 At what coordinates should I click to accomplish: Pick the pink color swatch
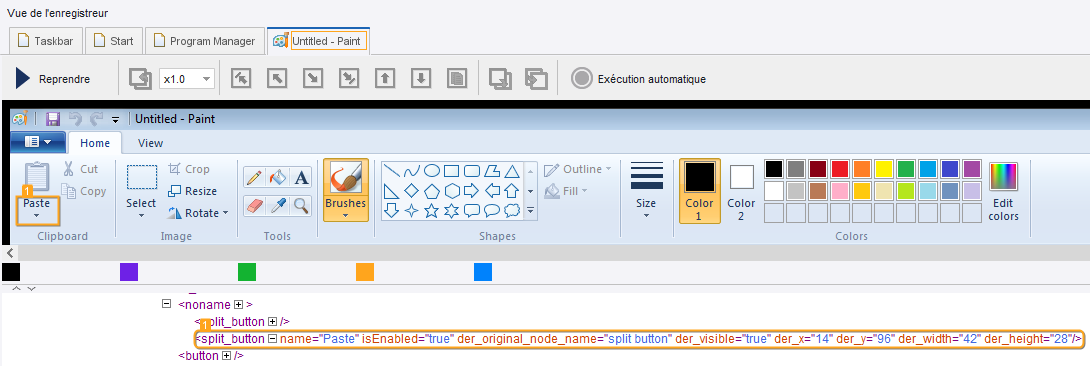840,190
